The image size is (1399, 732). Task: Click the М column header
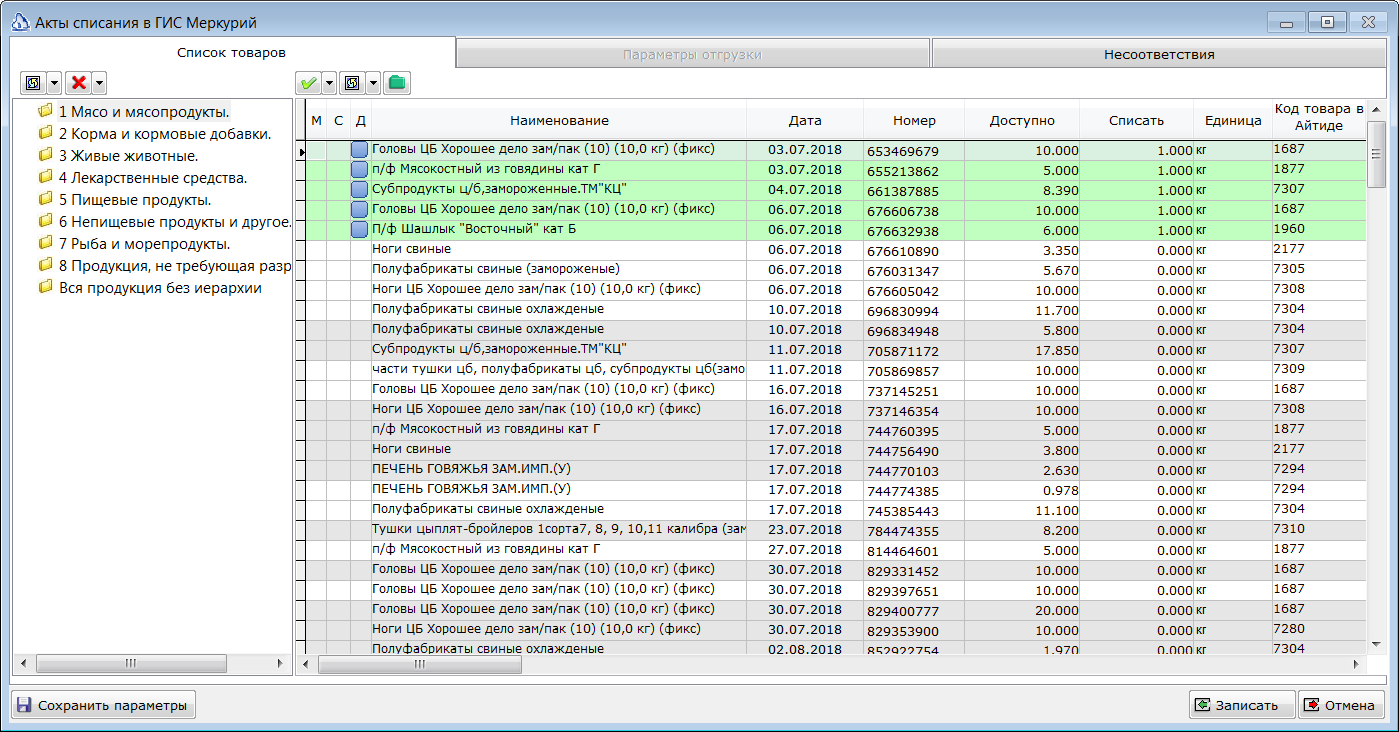click(x=316, y=120)
